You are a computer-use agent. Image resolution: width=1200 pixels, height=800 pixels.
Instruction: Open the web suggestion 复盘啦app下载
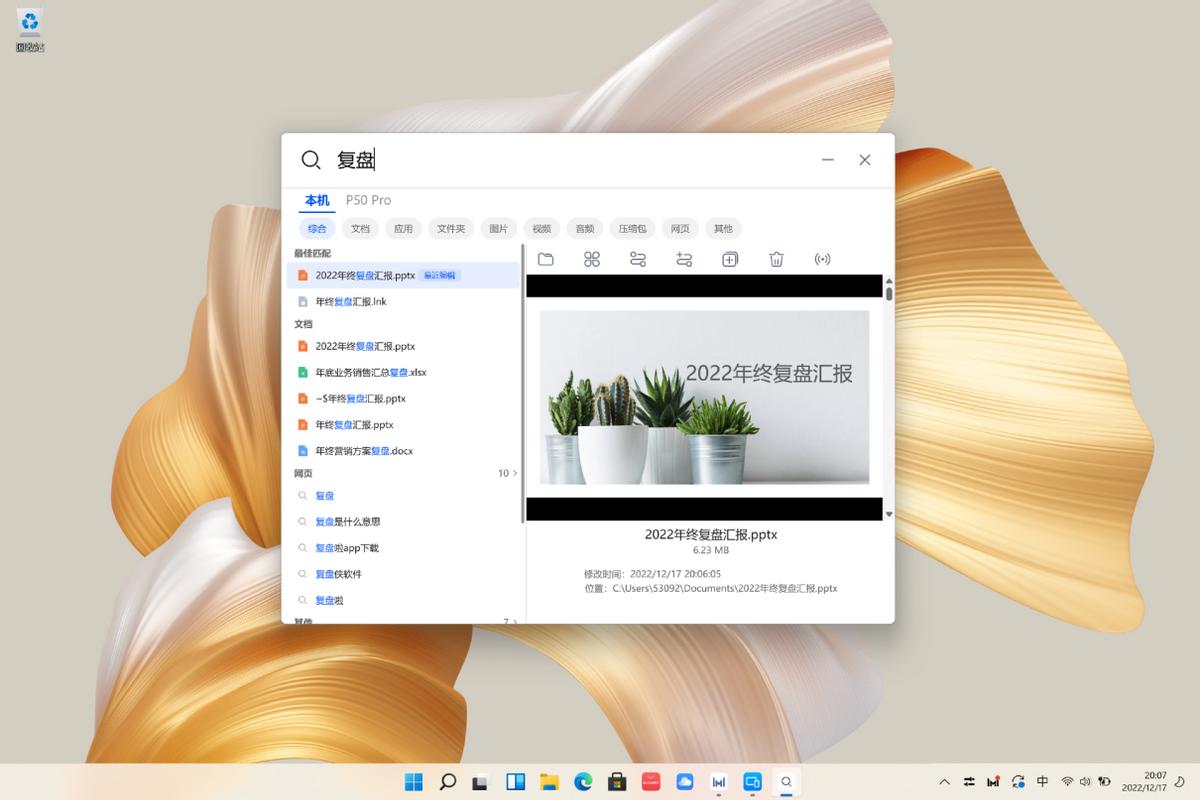pyautogui.click(x=347, y=547)
